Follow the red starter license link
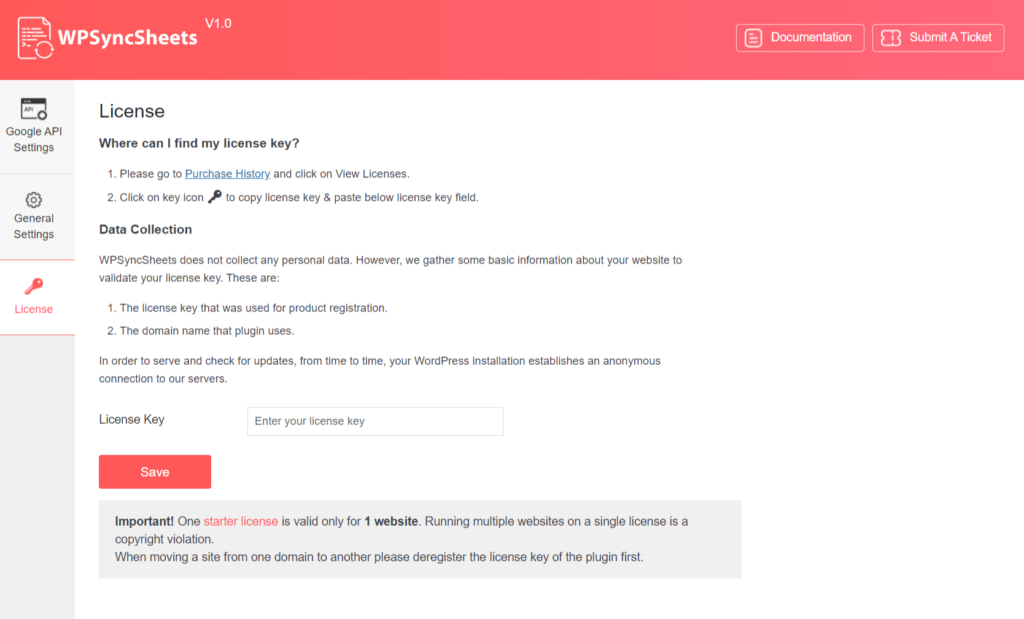The width and height of the screenshot is (1024, 619). (x=240, y=521)
